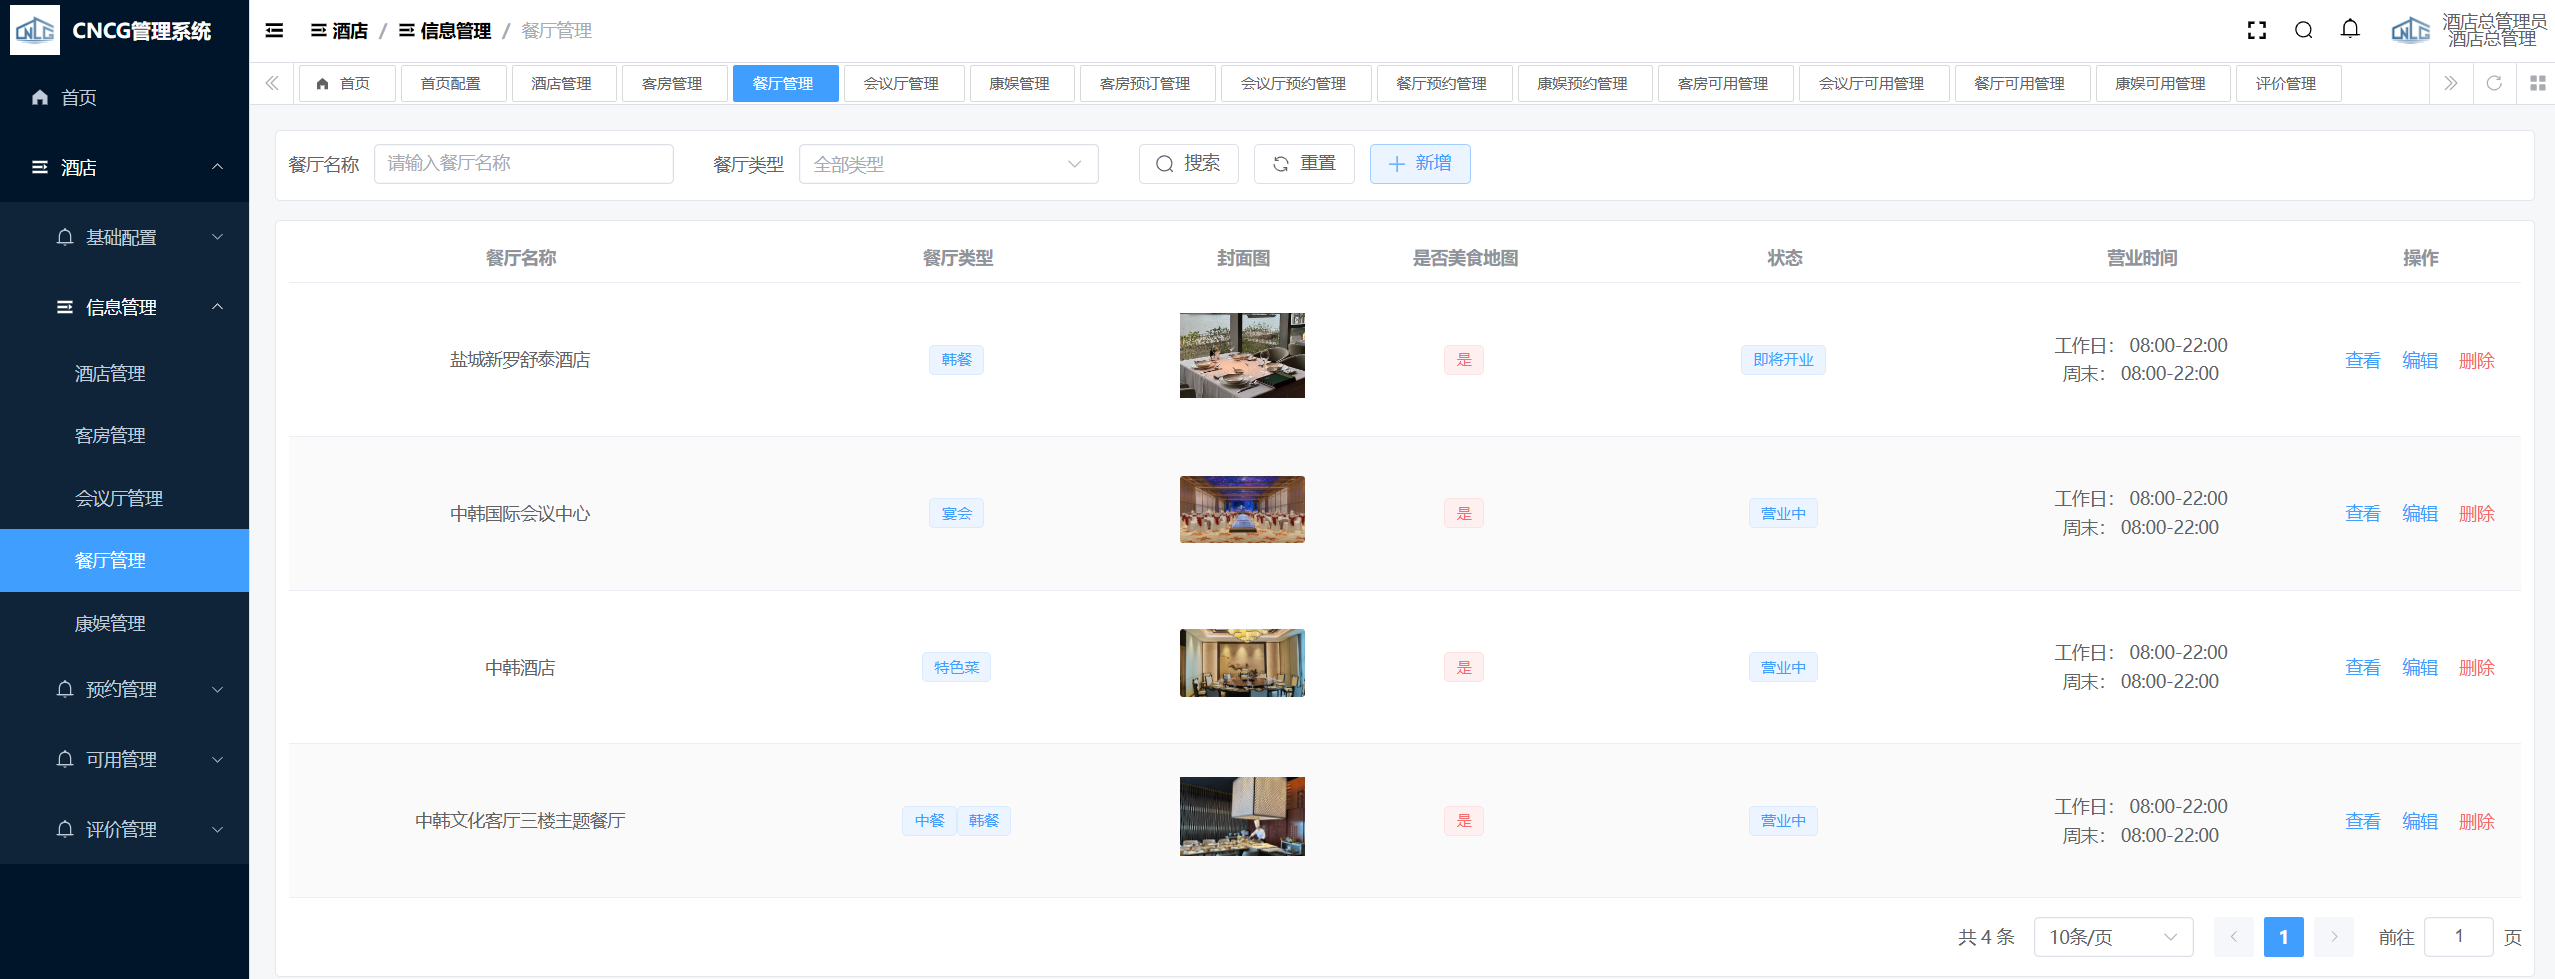
Task: Open the header search magnifier icon
Action: pyautogui.click(x=2304, y=31)
